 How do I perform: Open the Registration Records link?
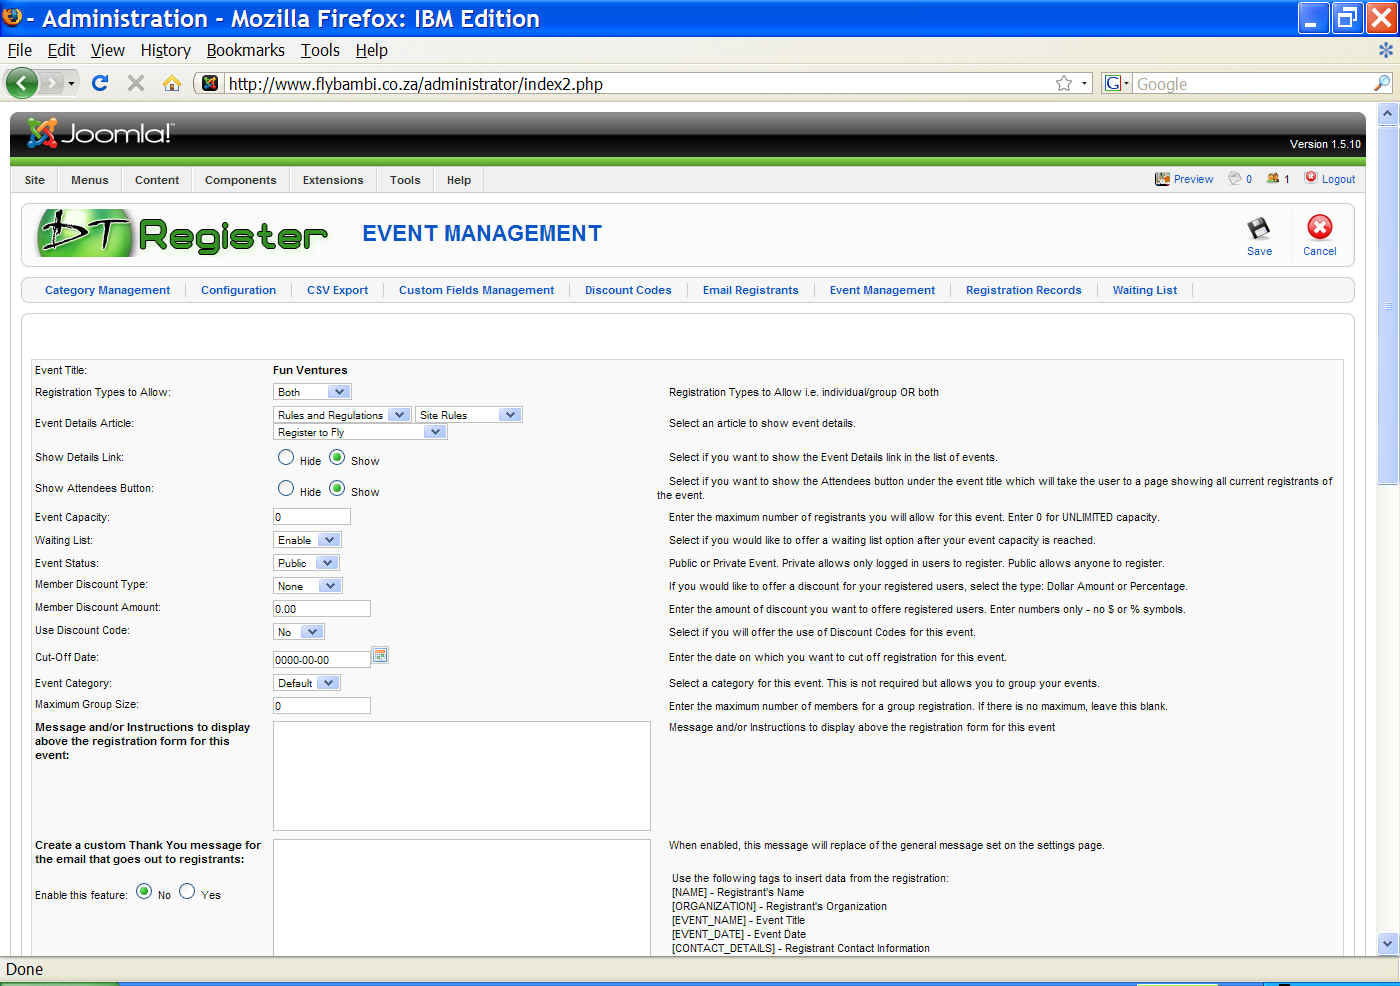pyautogui.click(x=1023, y=290)
